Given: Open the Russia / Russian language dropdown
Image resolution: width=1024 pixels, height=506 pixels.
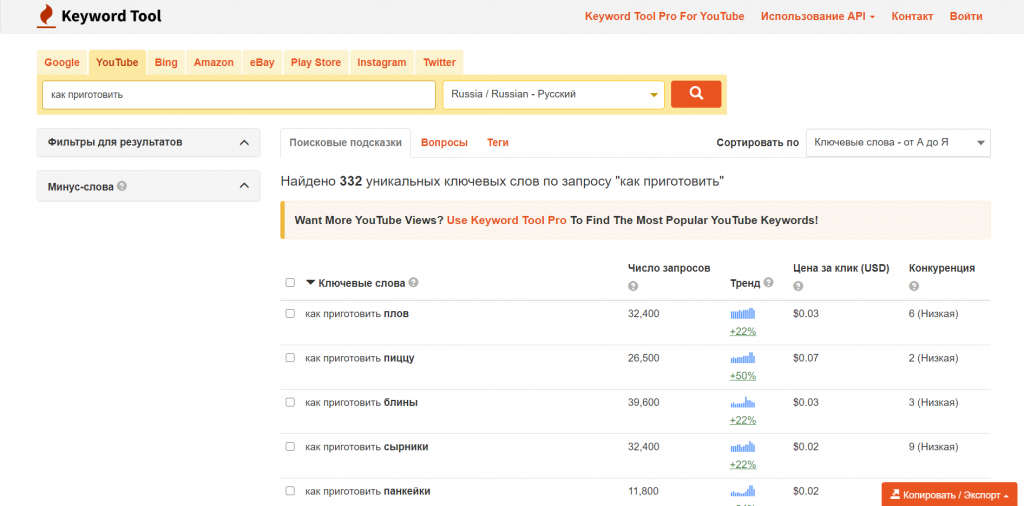Looking at the screenshot, I should (553, 95).
